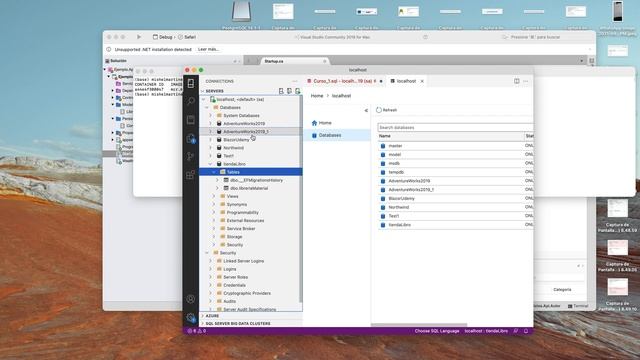Viewport: 640px width, 360px height.
Task: Open the Extensions view in activity bar
Action: 191,175
